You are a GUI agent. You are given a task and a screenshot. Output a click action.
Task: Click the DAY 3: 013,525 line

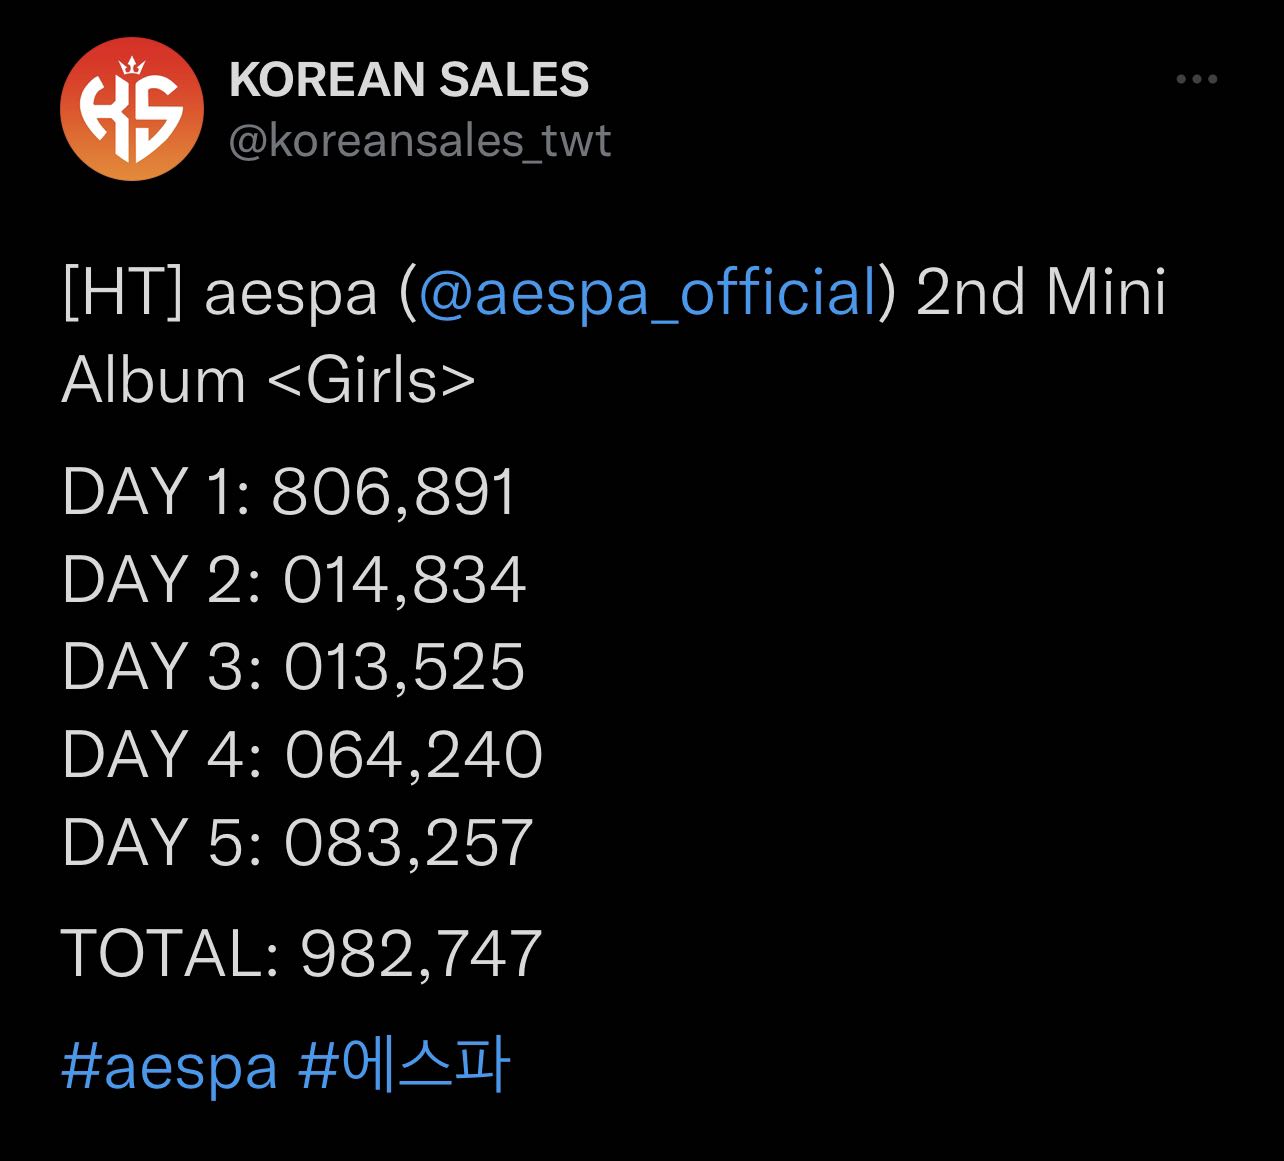pyautogui.click(x=294, y=668)
